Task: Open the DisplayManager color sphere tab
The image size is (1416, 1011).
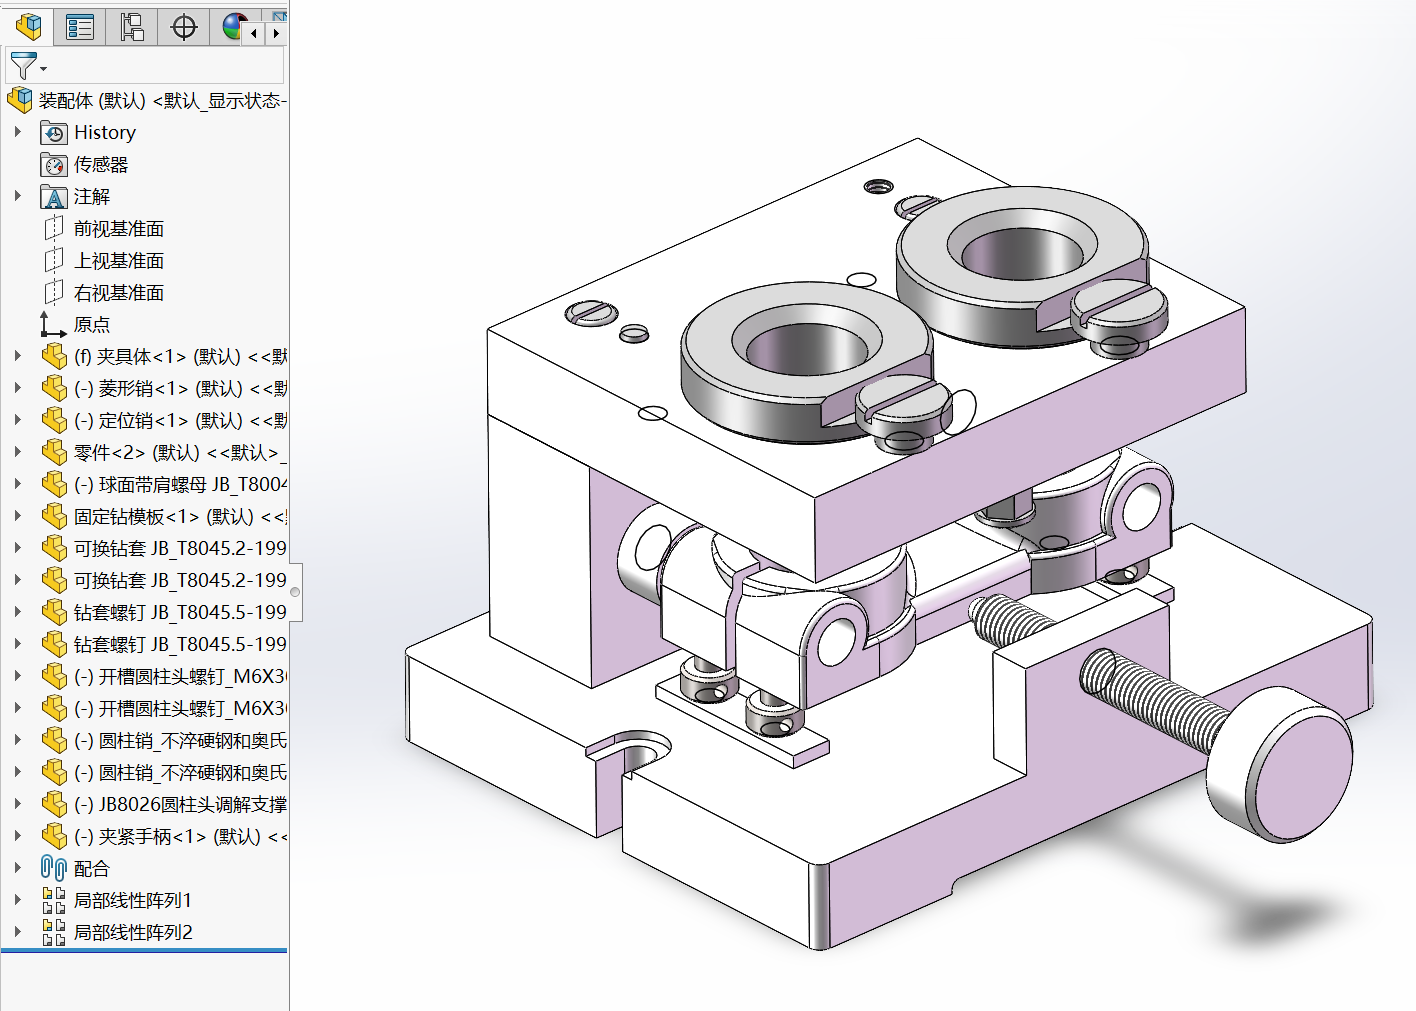Action: pyautogui.click(x=234, y=26)
